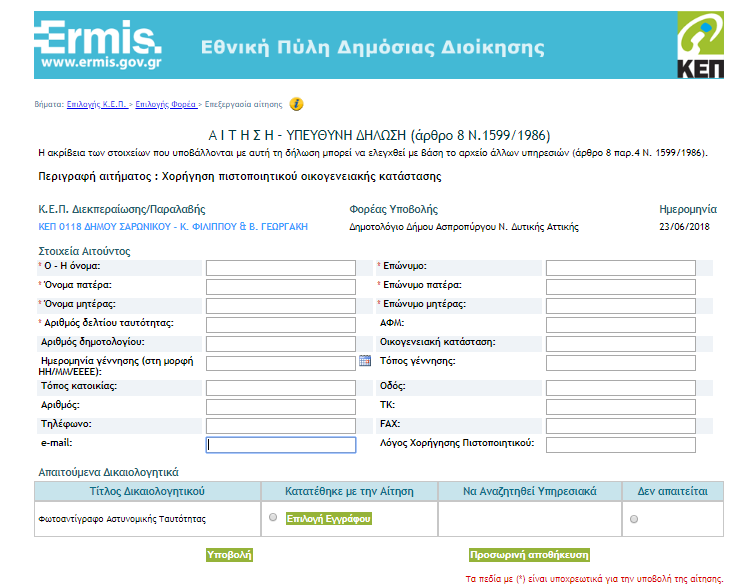
Task: Focus the Επώνυμο text field
Action: pos(620,268)
